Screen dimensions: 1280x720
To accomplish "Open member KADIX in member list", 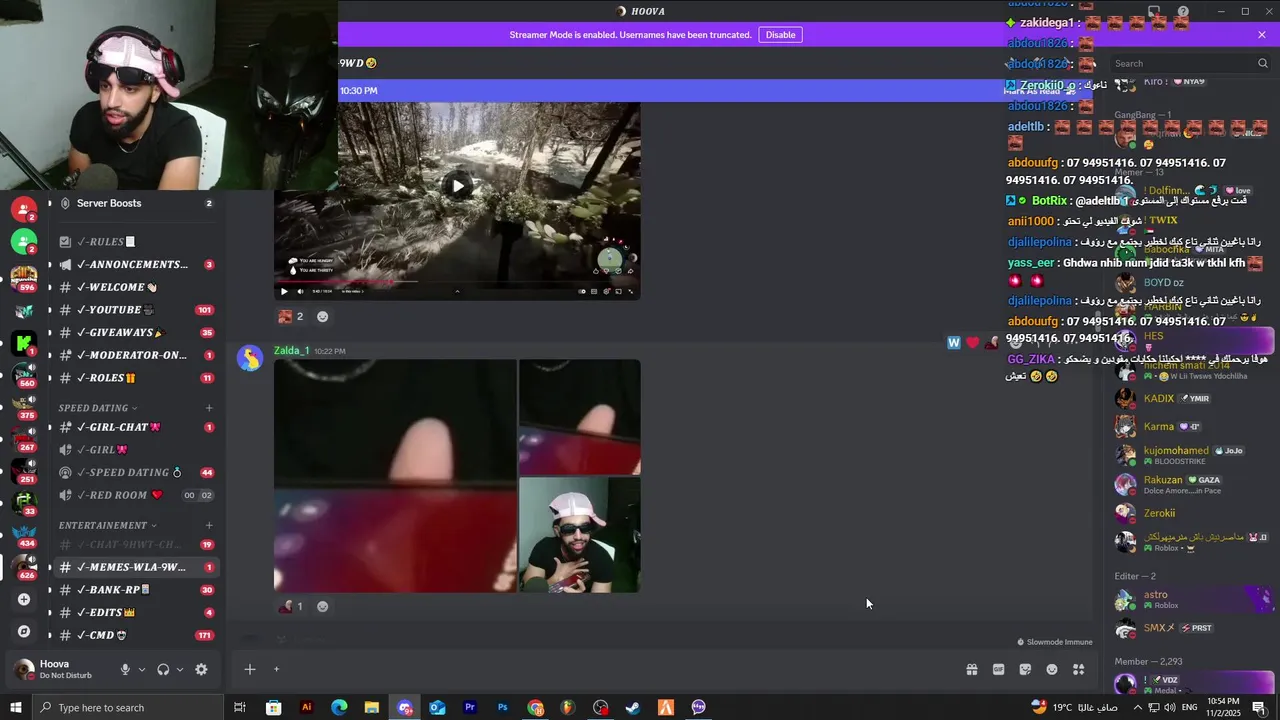I will pyautogui.click(x=1190, y=398).
